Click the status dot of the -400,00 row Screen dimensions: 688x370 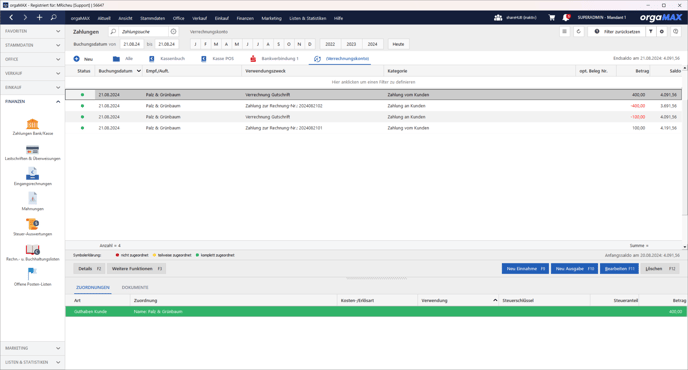[82, 106]
